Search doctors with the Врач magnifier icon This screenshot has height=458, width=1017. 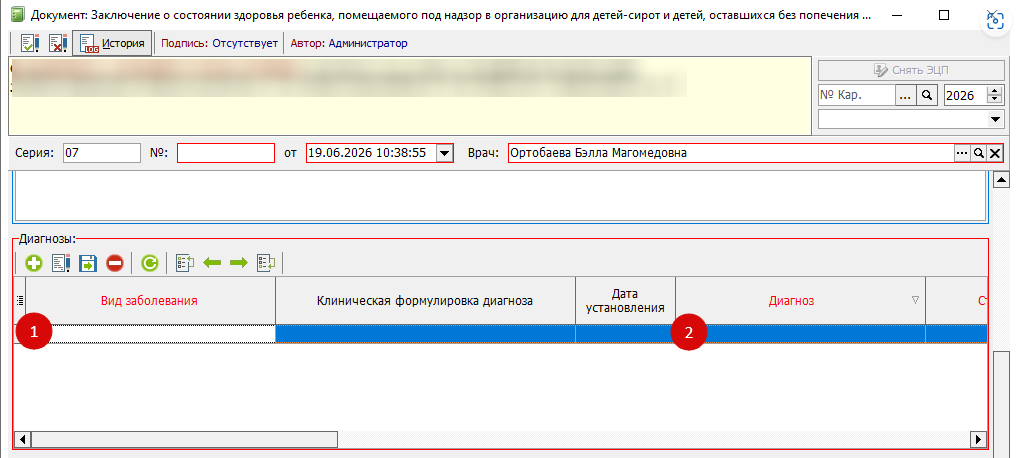pyautogui.click(x=978, y=153)
